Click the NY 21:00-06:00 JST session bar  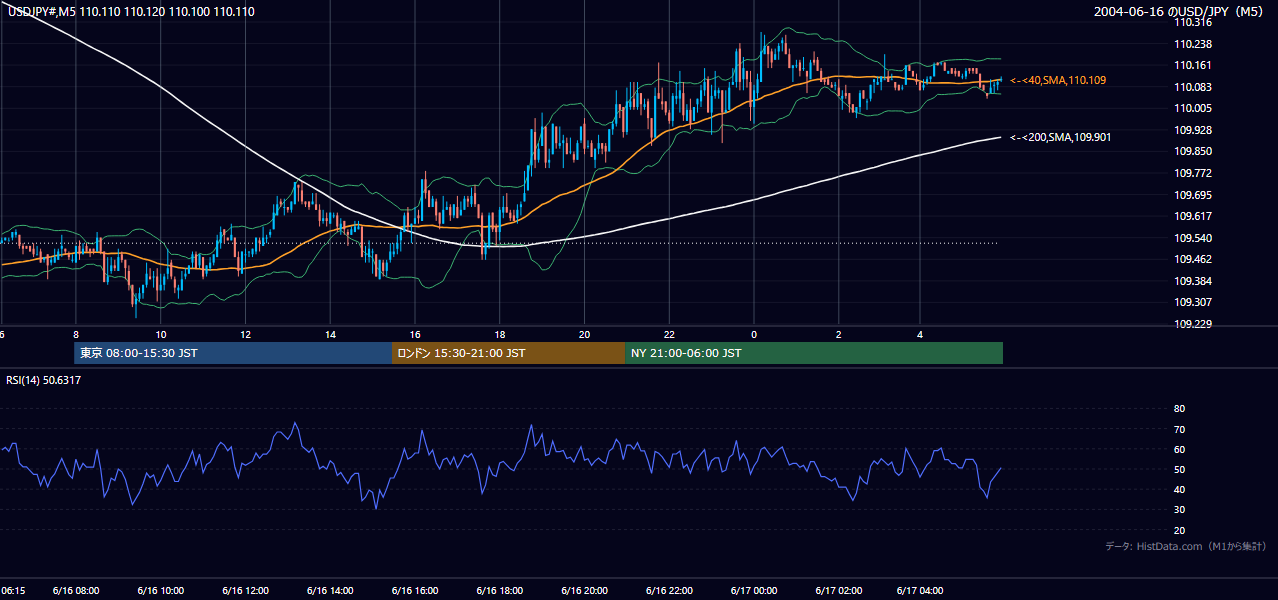[814, 353]
